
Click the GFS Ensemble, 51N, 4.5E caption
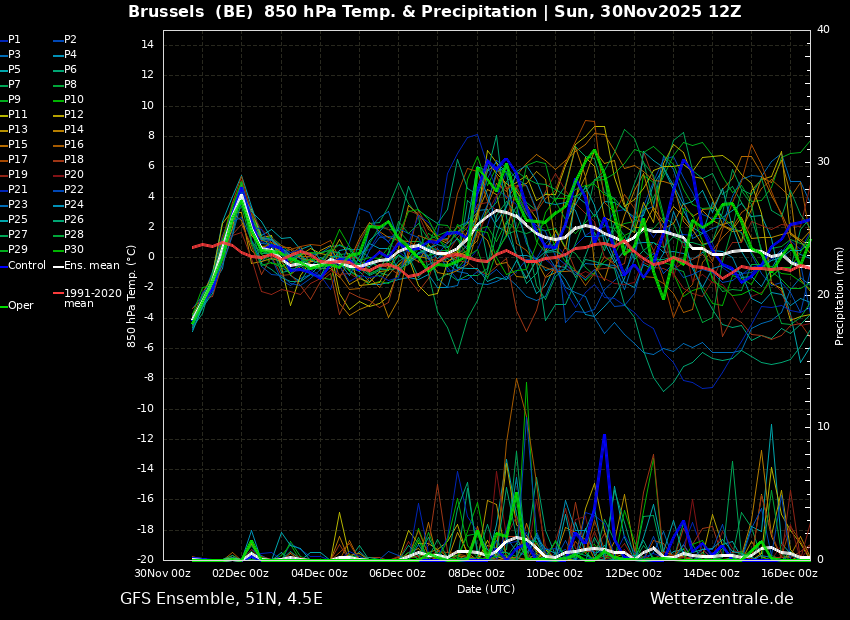coord(221,599)
